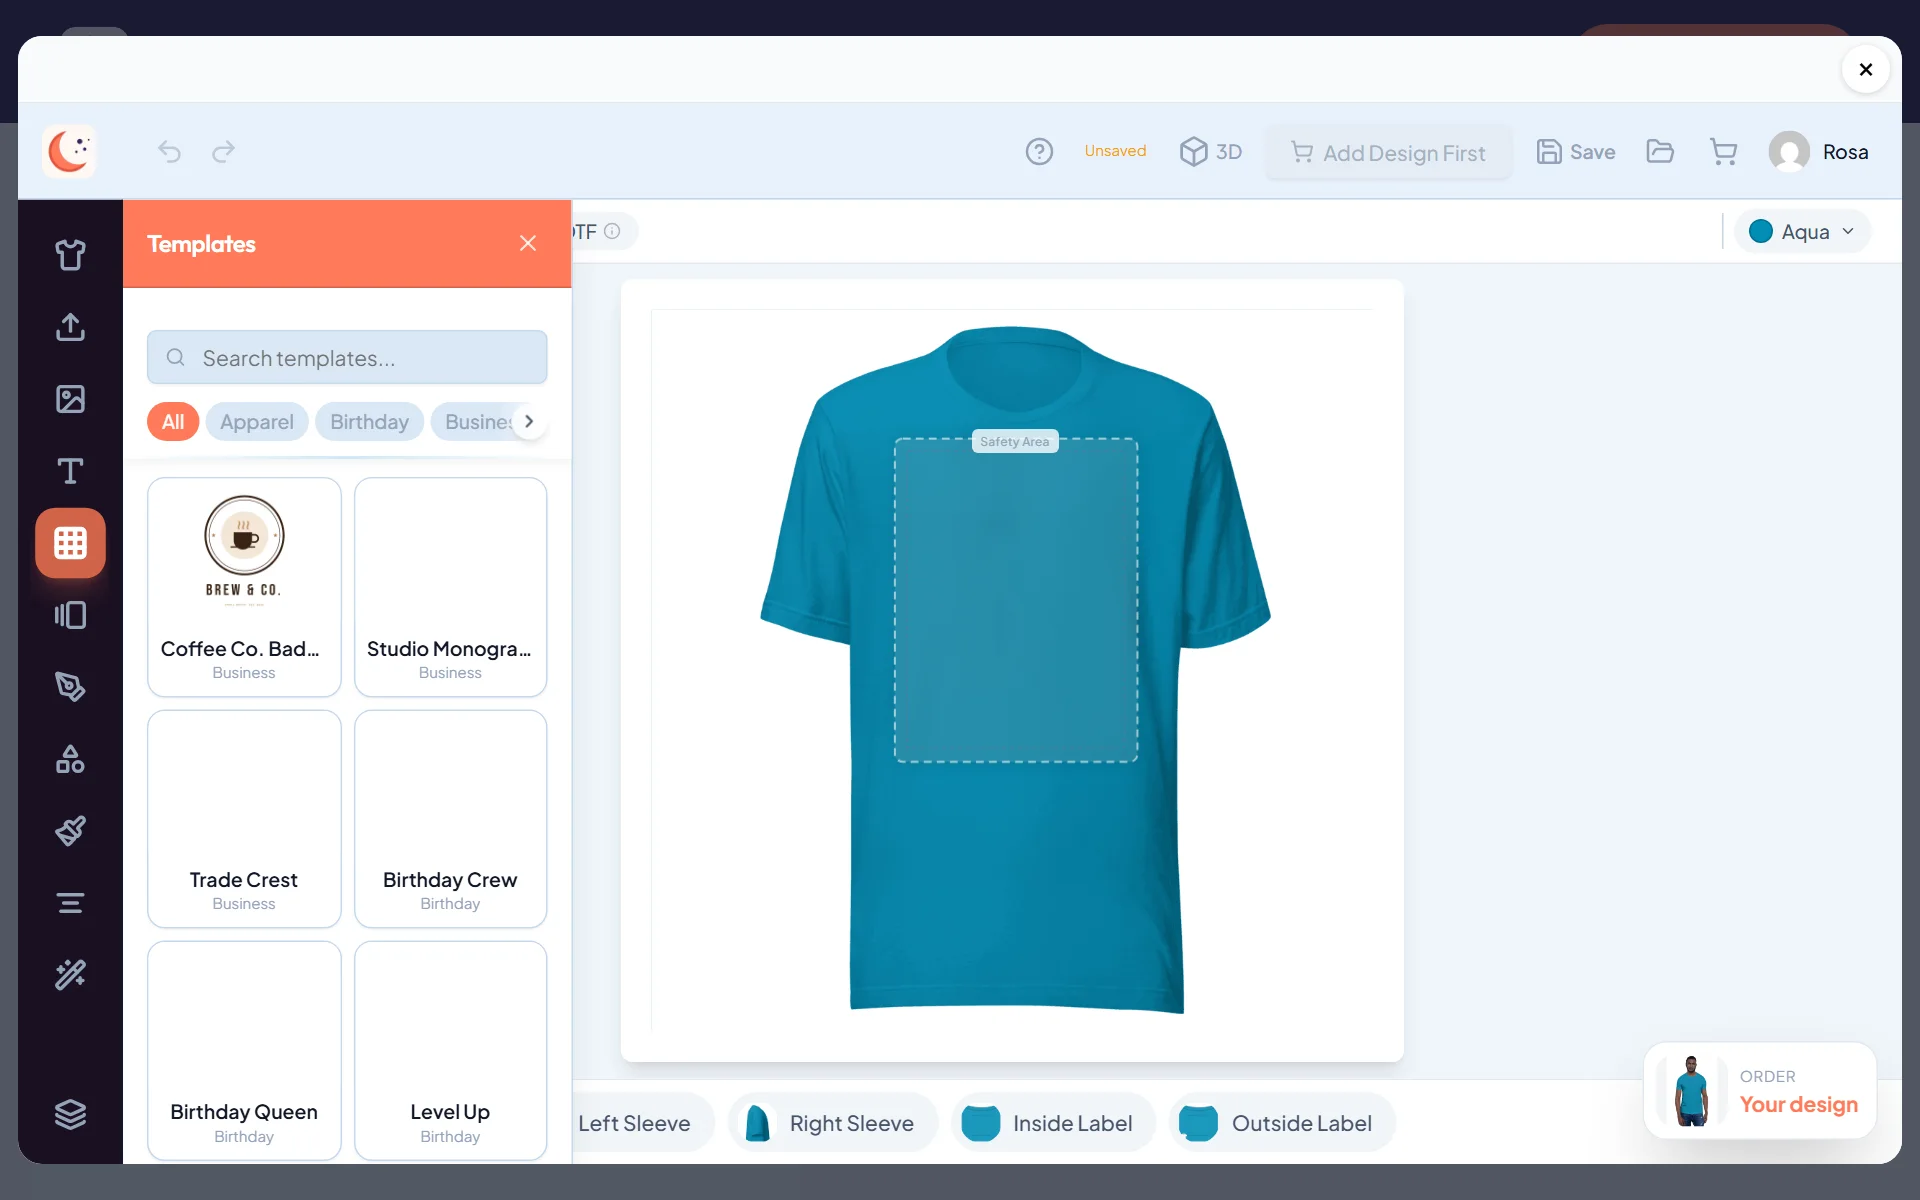Choose the Birthday Queen template
This screenshot has height=1200, width=1920.
coord(244,1051)
